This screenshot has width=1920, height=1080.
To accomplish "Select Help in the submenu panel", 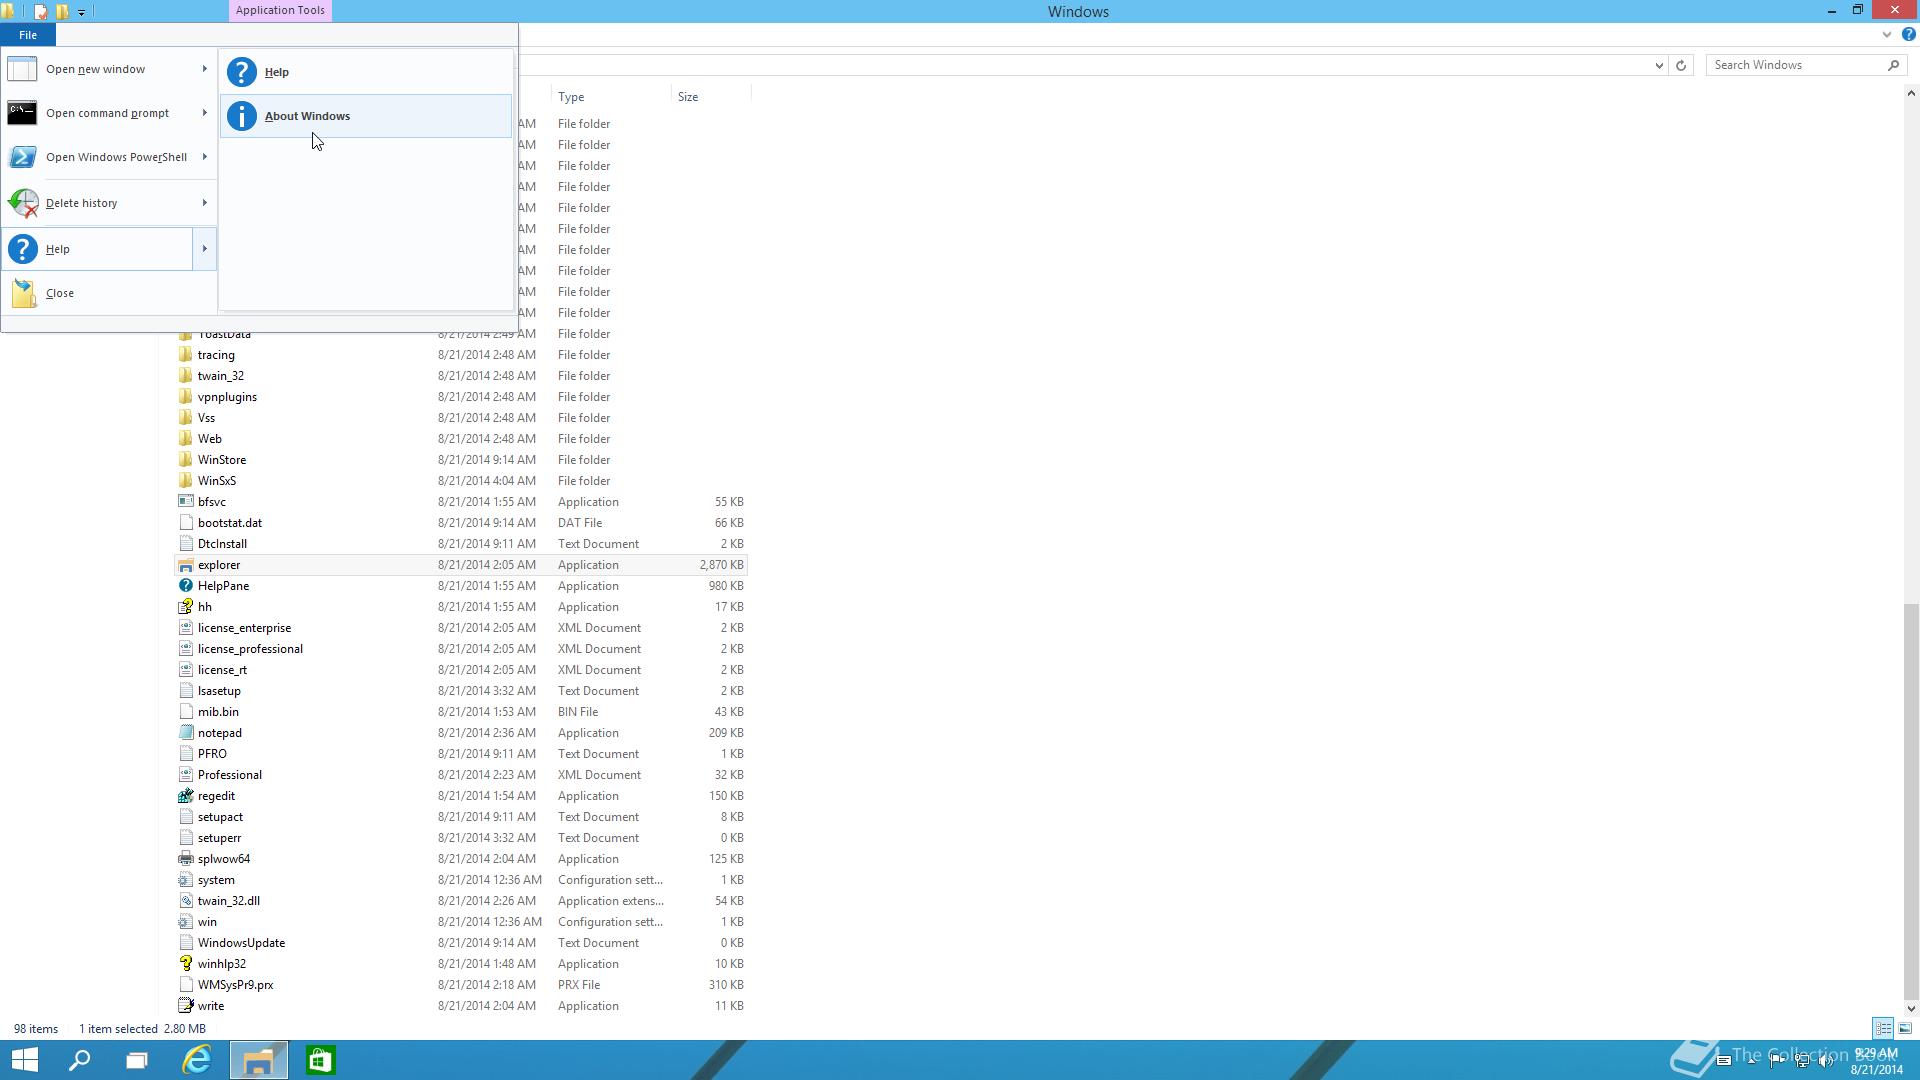I will [365, 72].
